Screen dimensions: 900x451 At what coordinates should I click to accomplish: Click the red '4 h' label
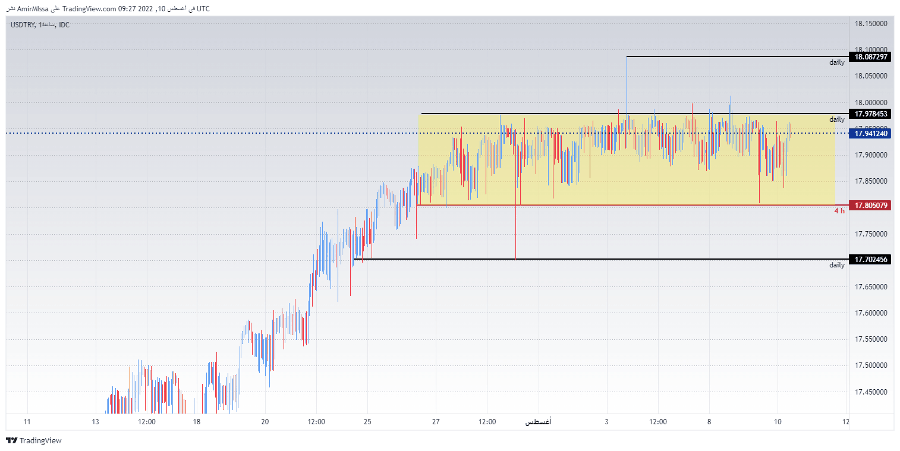(x=840, y=211)
